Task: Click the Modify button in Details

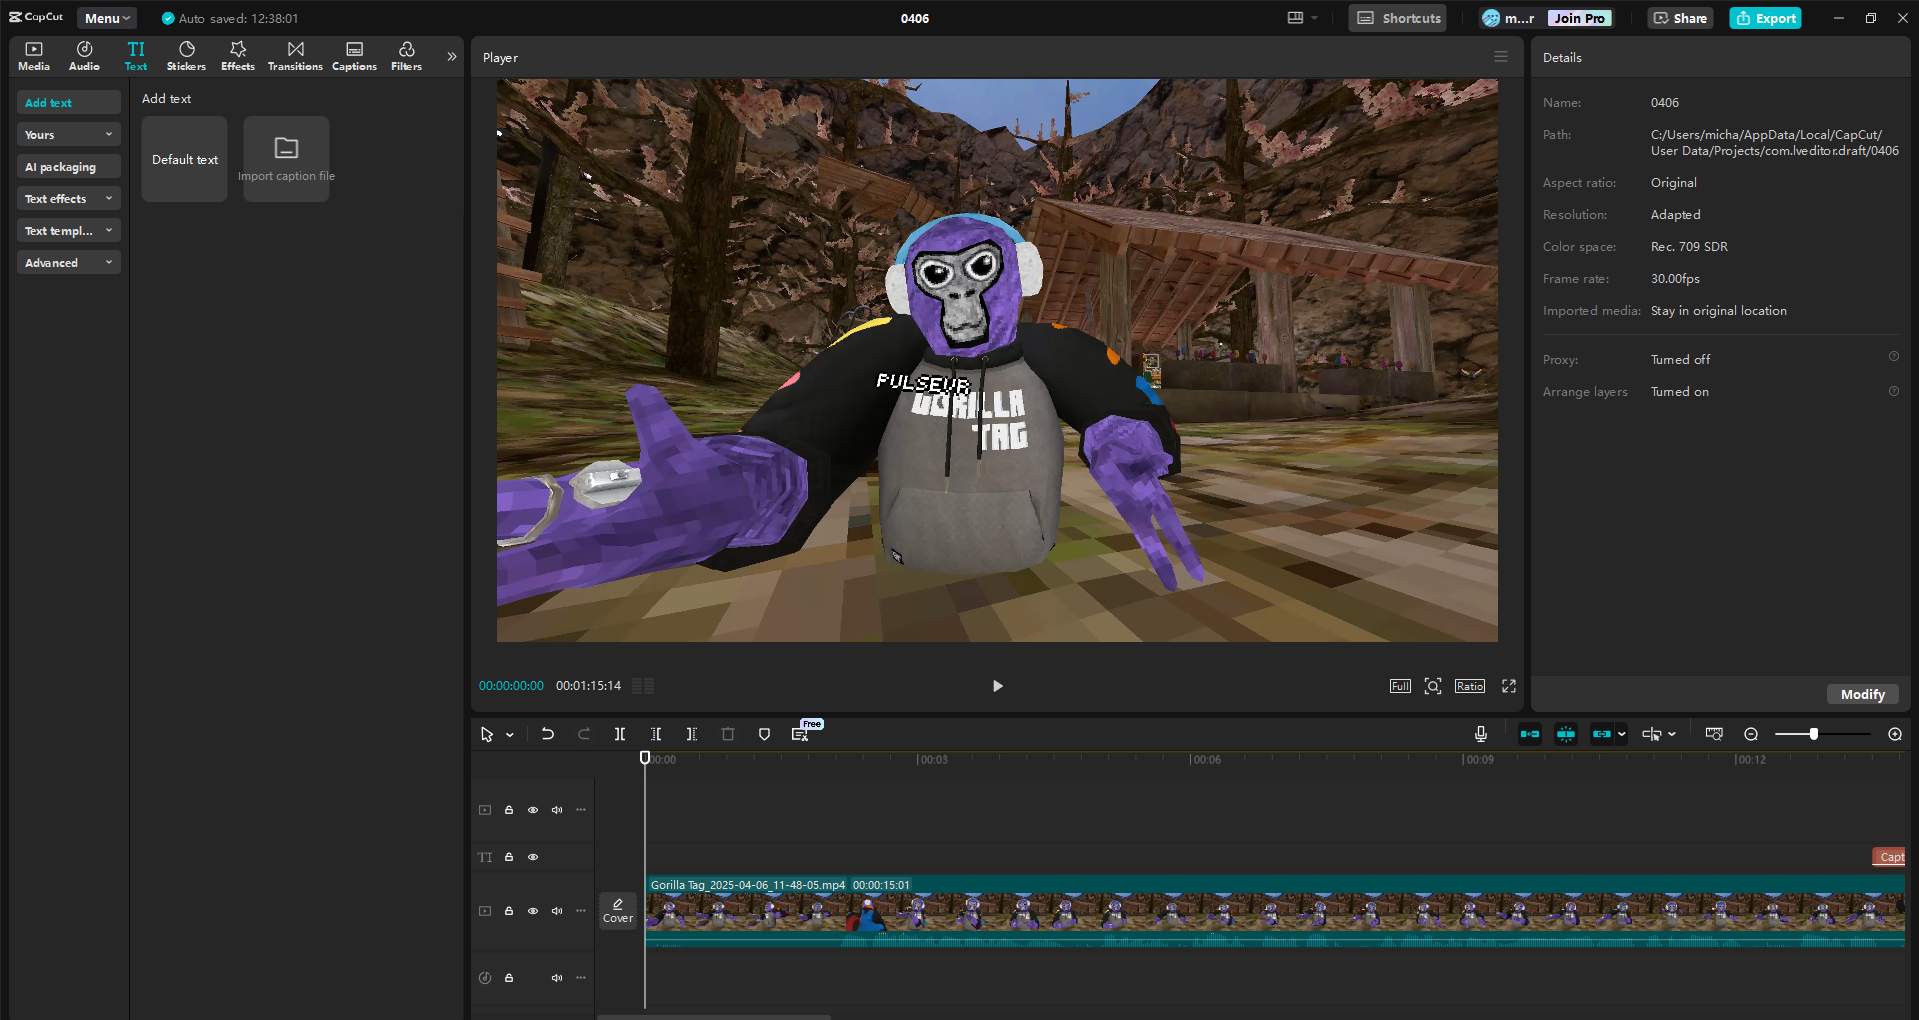Action: click(x=1862, y=694)
